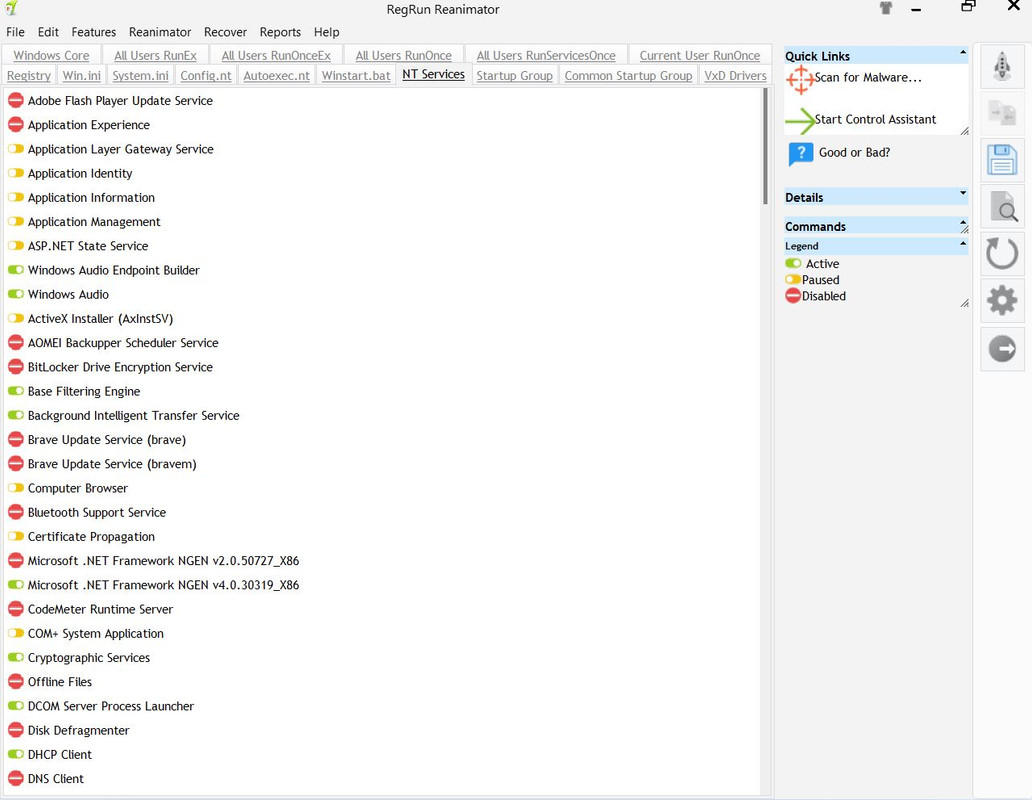
Task: Toggle the Computer Browser paused switch
Action: 16,488
